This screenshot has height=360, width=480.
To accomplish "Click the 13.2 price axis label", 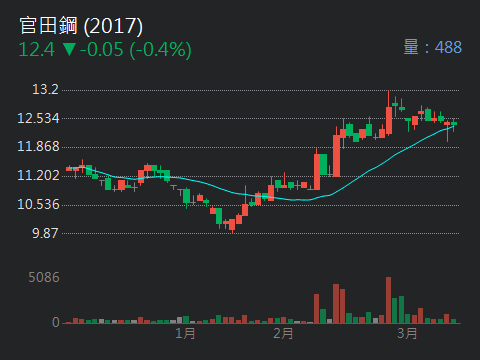I will point(45,89).
